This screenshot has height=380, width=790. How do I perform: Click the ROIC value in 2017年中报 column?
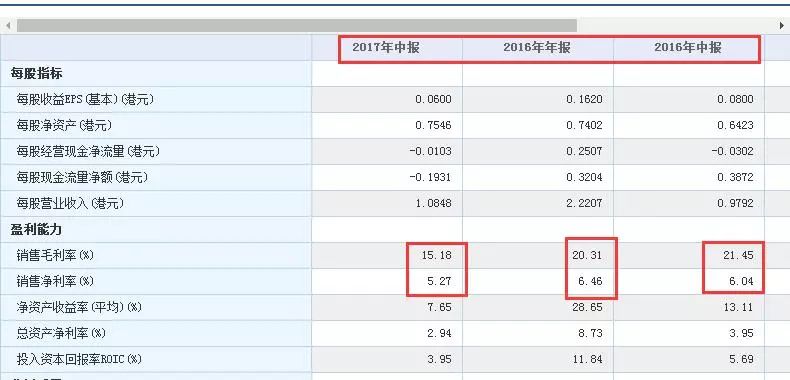[x=439, y=359]
